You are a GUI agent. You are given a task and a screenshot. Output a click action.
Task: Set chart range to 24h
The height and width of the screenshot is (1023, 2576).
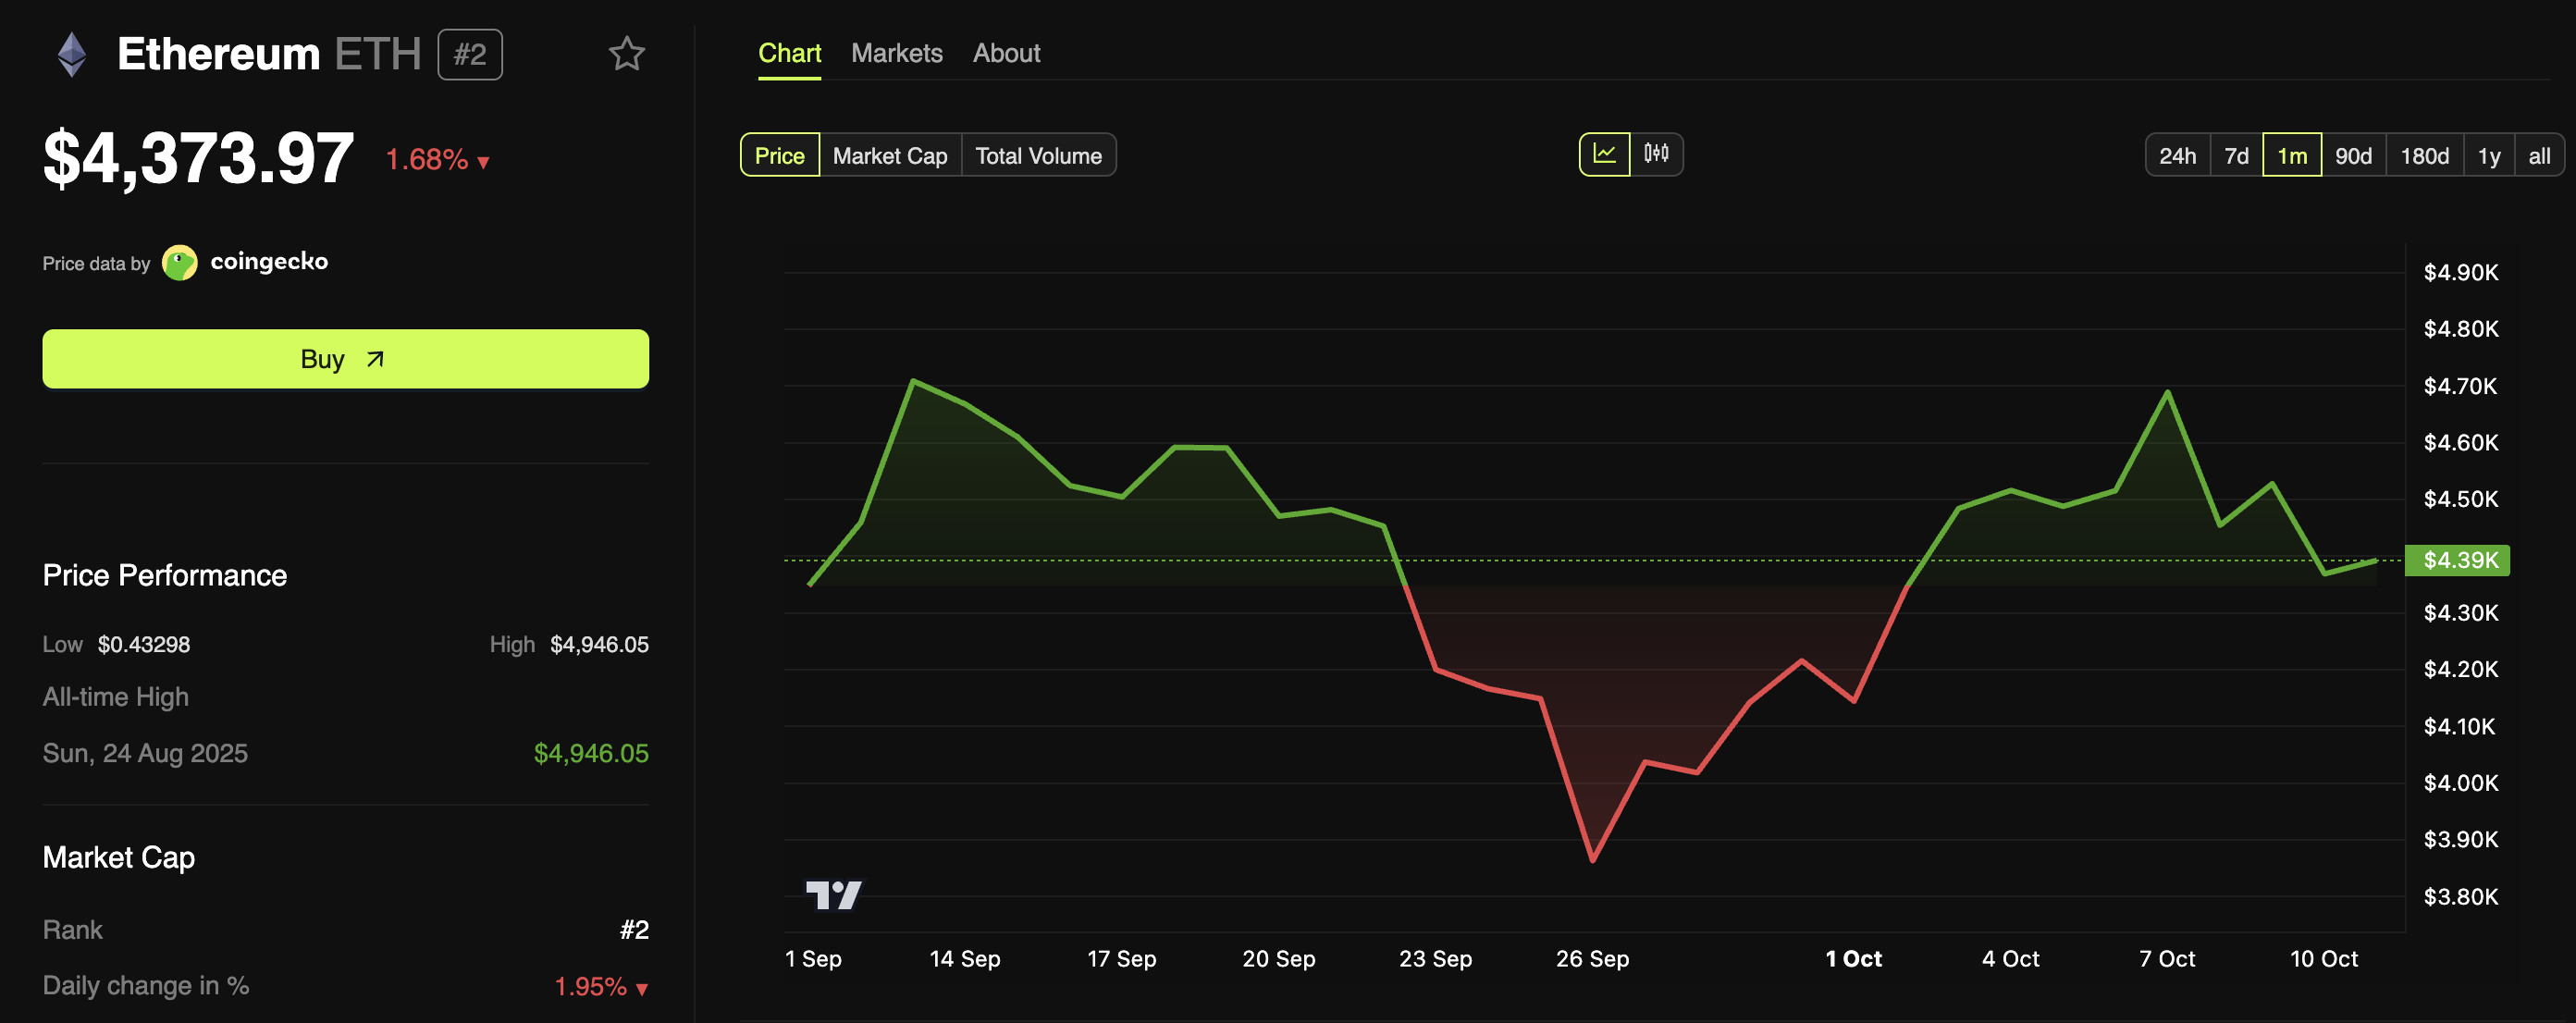2177,156
